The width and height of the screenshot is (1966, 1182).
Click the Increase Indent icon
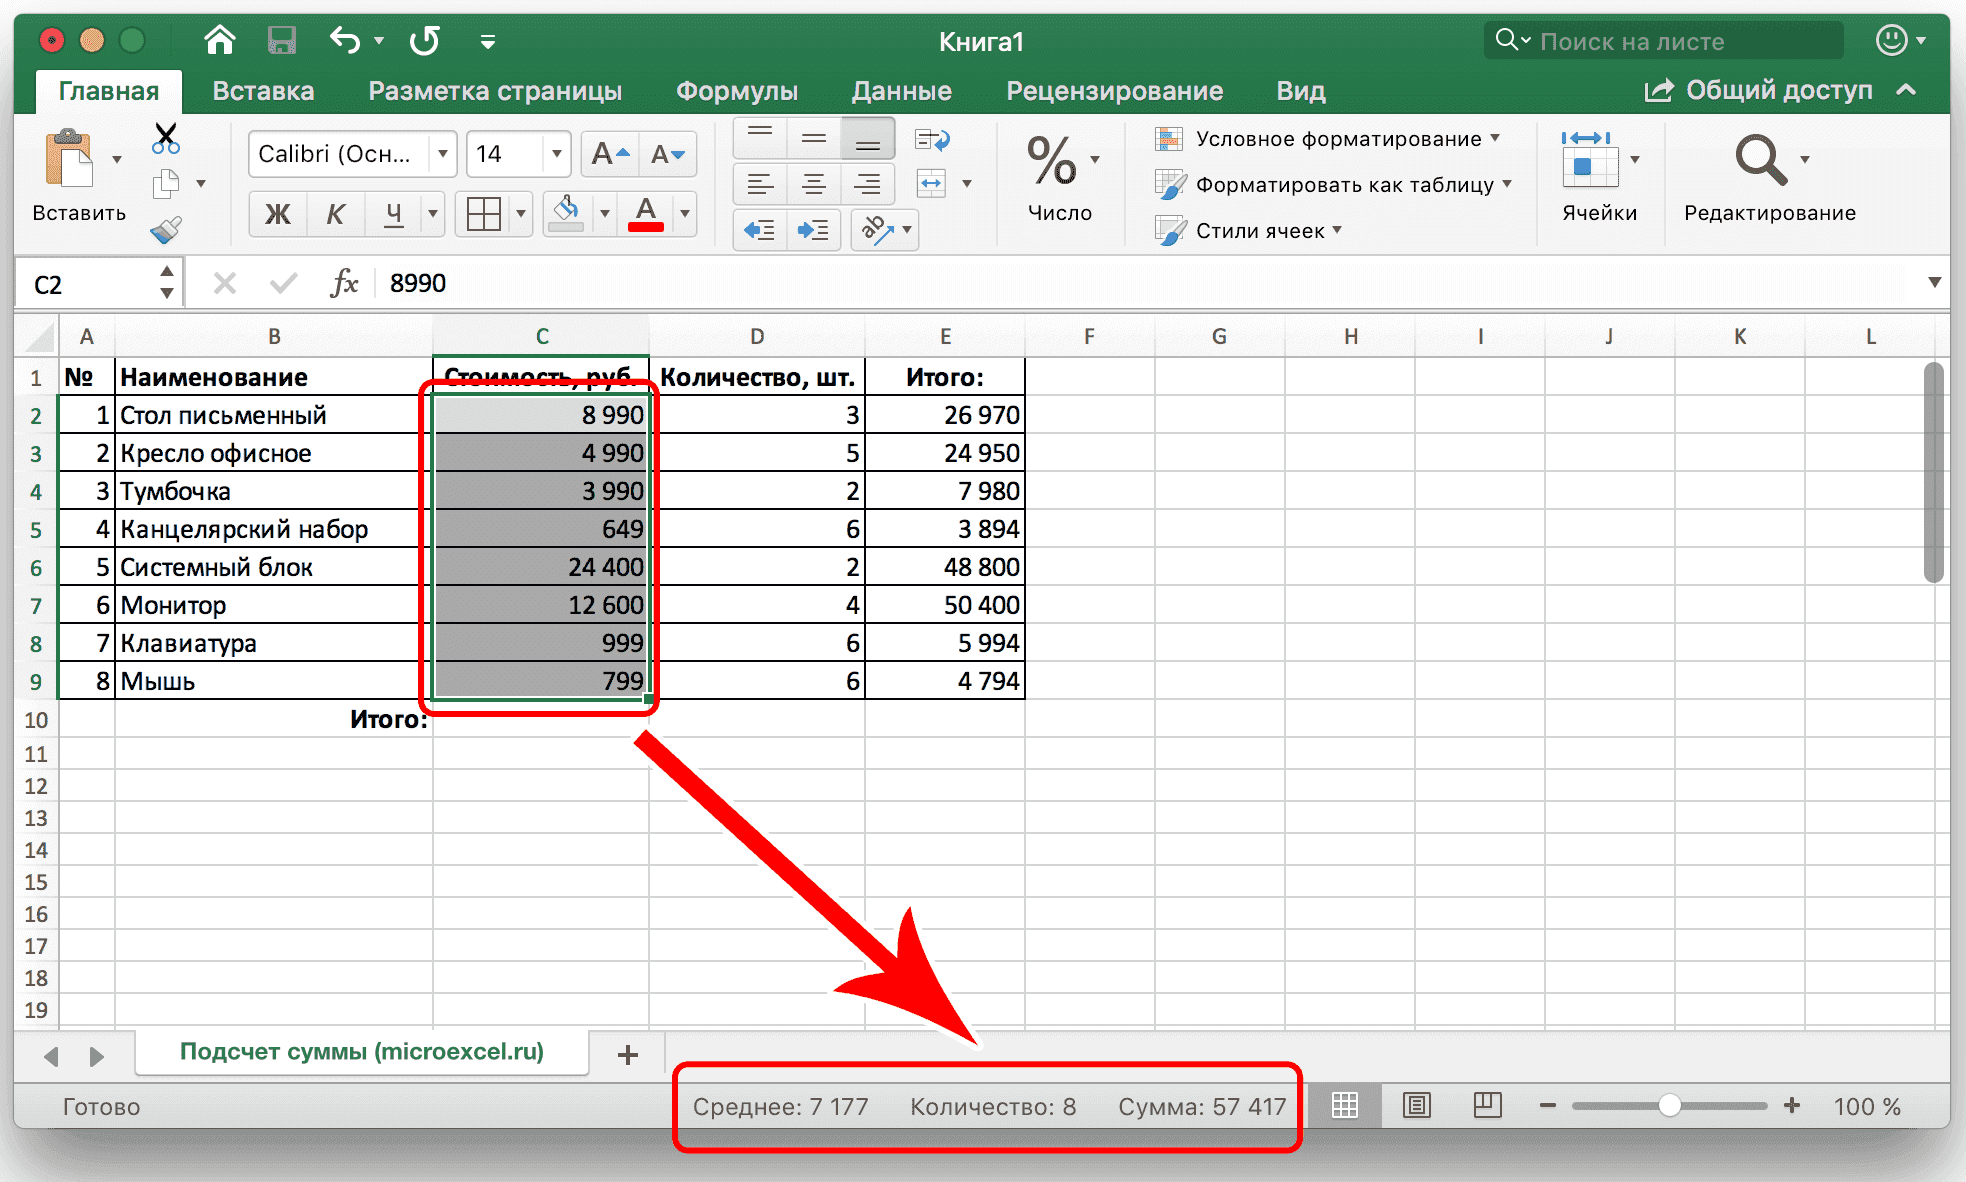coord(813,230)
